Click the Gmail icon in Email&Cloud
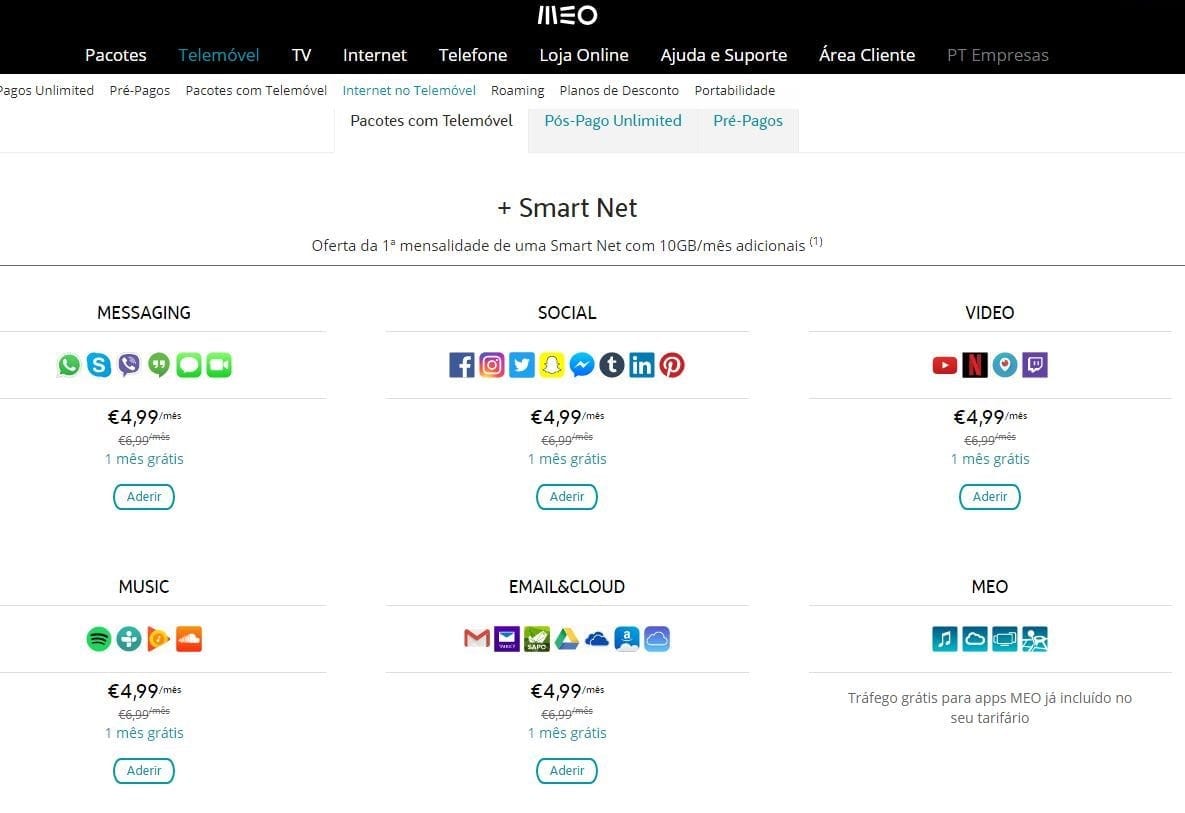The width and height of the screenshot is (1185, 813). pos(476,638)
